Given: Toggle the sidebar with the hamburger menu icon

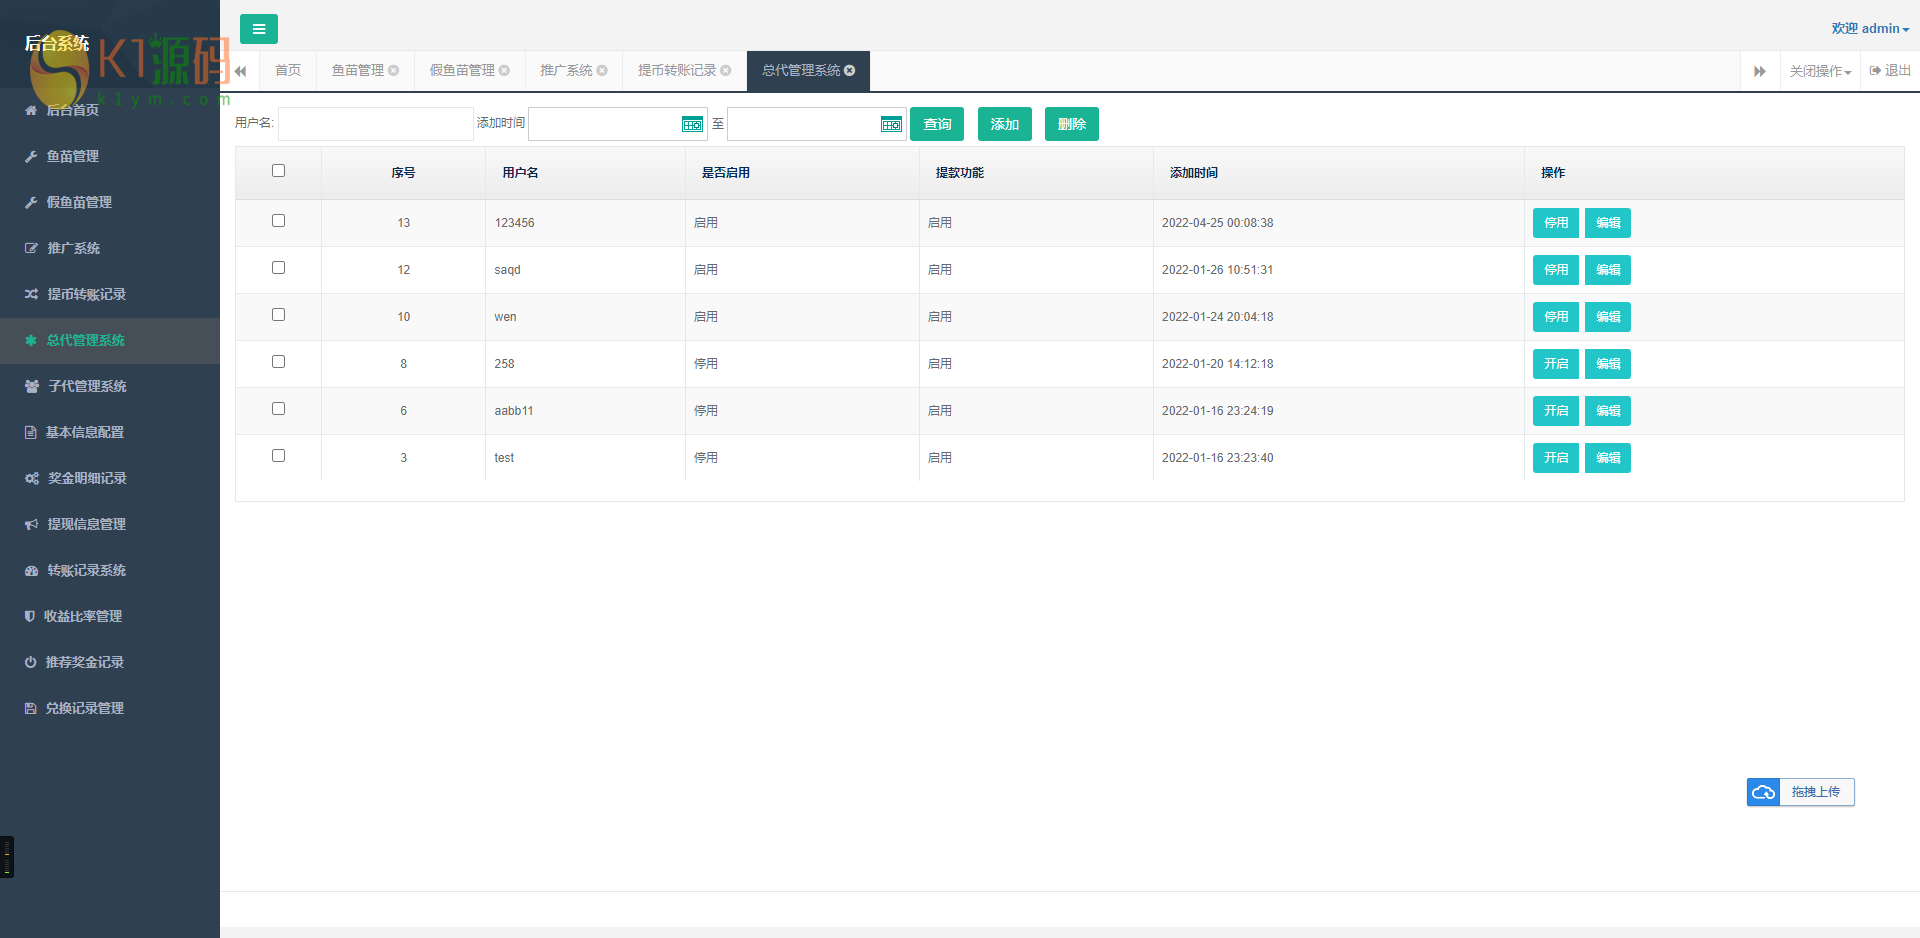Looking at the screenshot, I should point(259,29).
